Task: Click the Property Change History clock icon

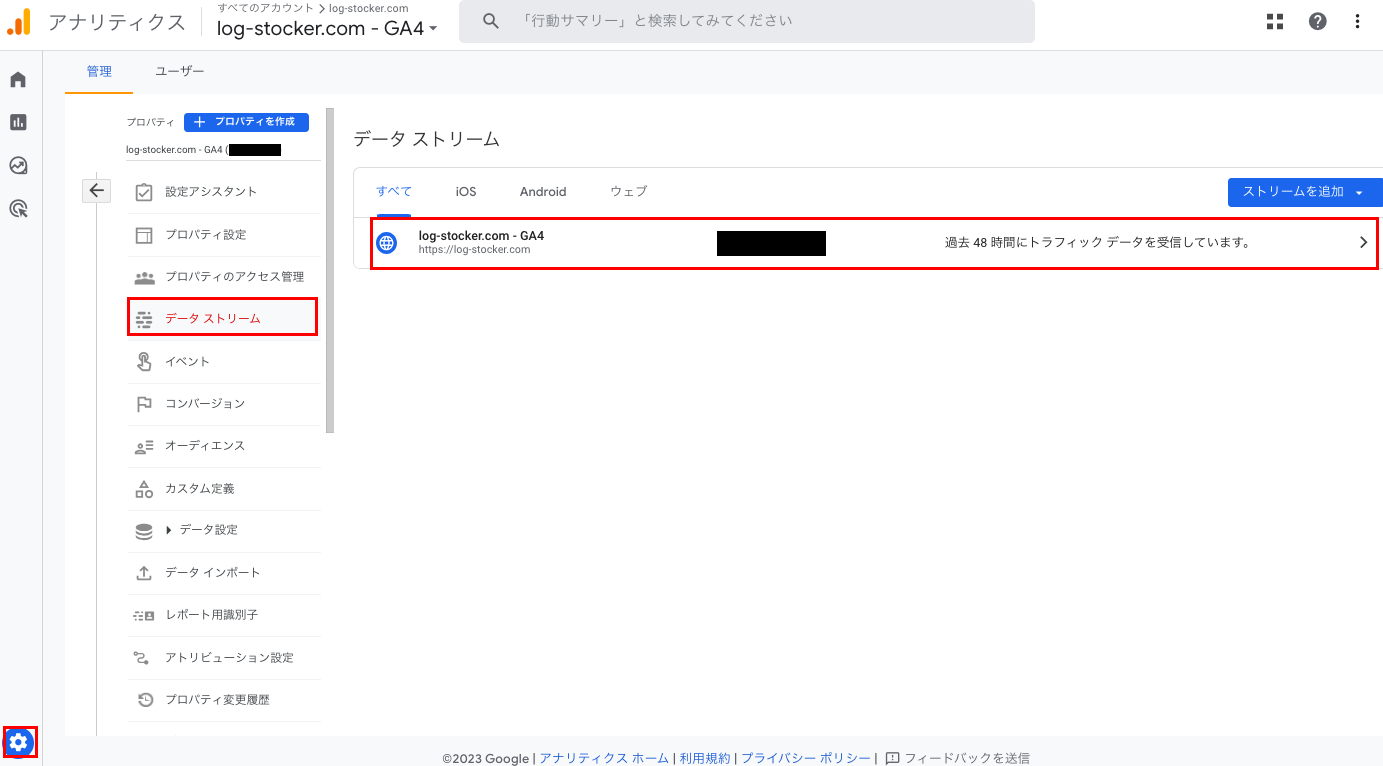Action: point(144,700)
